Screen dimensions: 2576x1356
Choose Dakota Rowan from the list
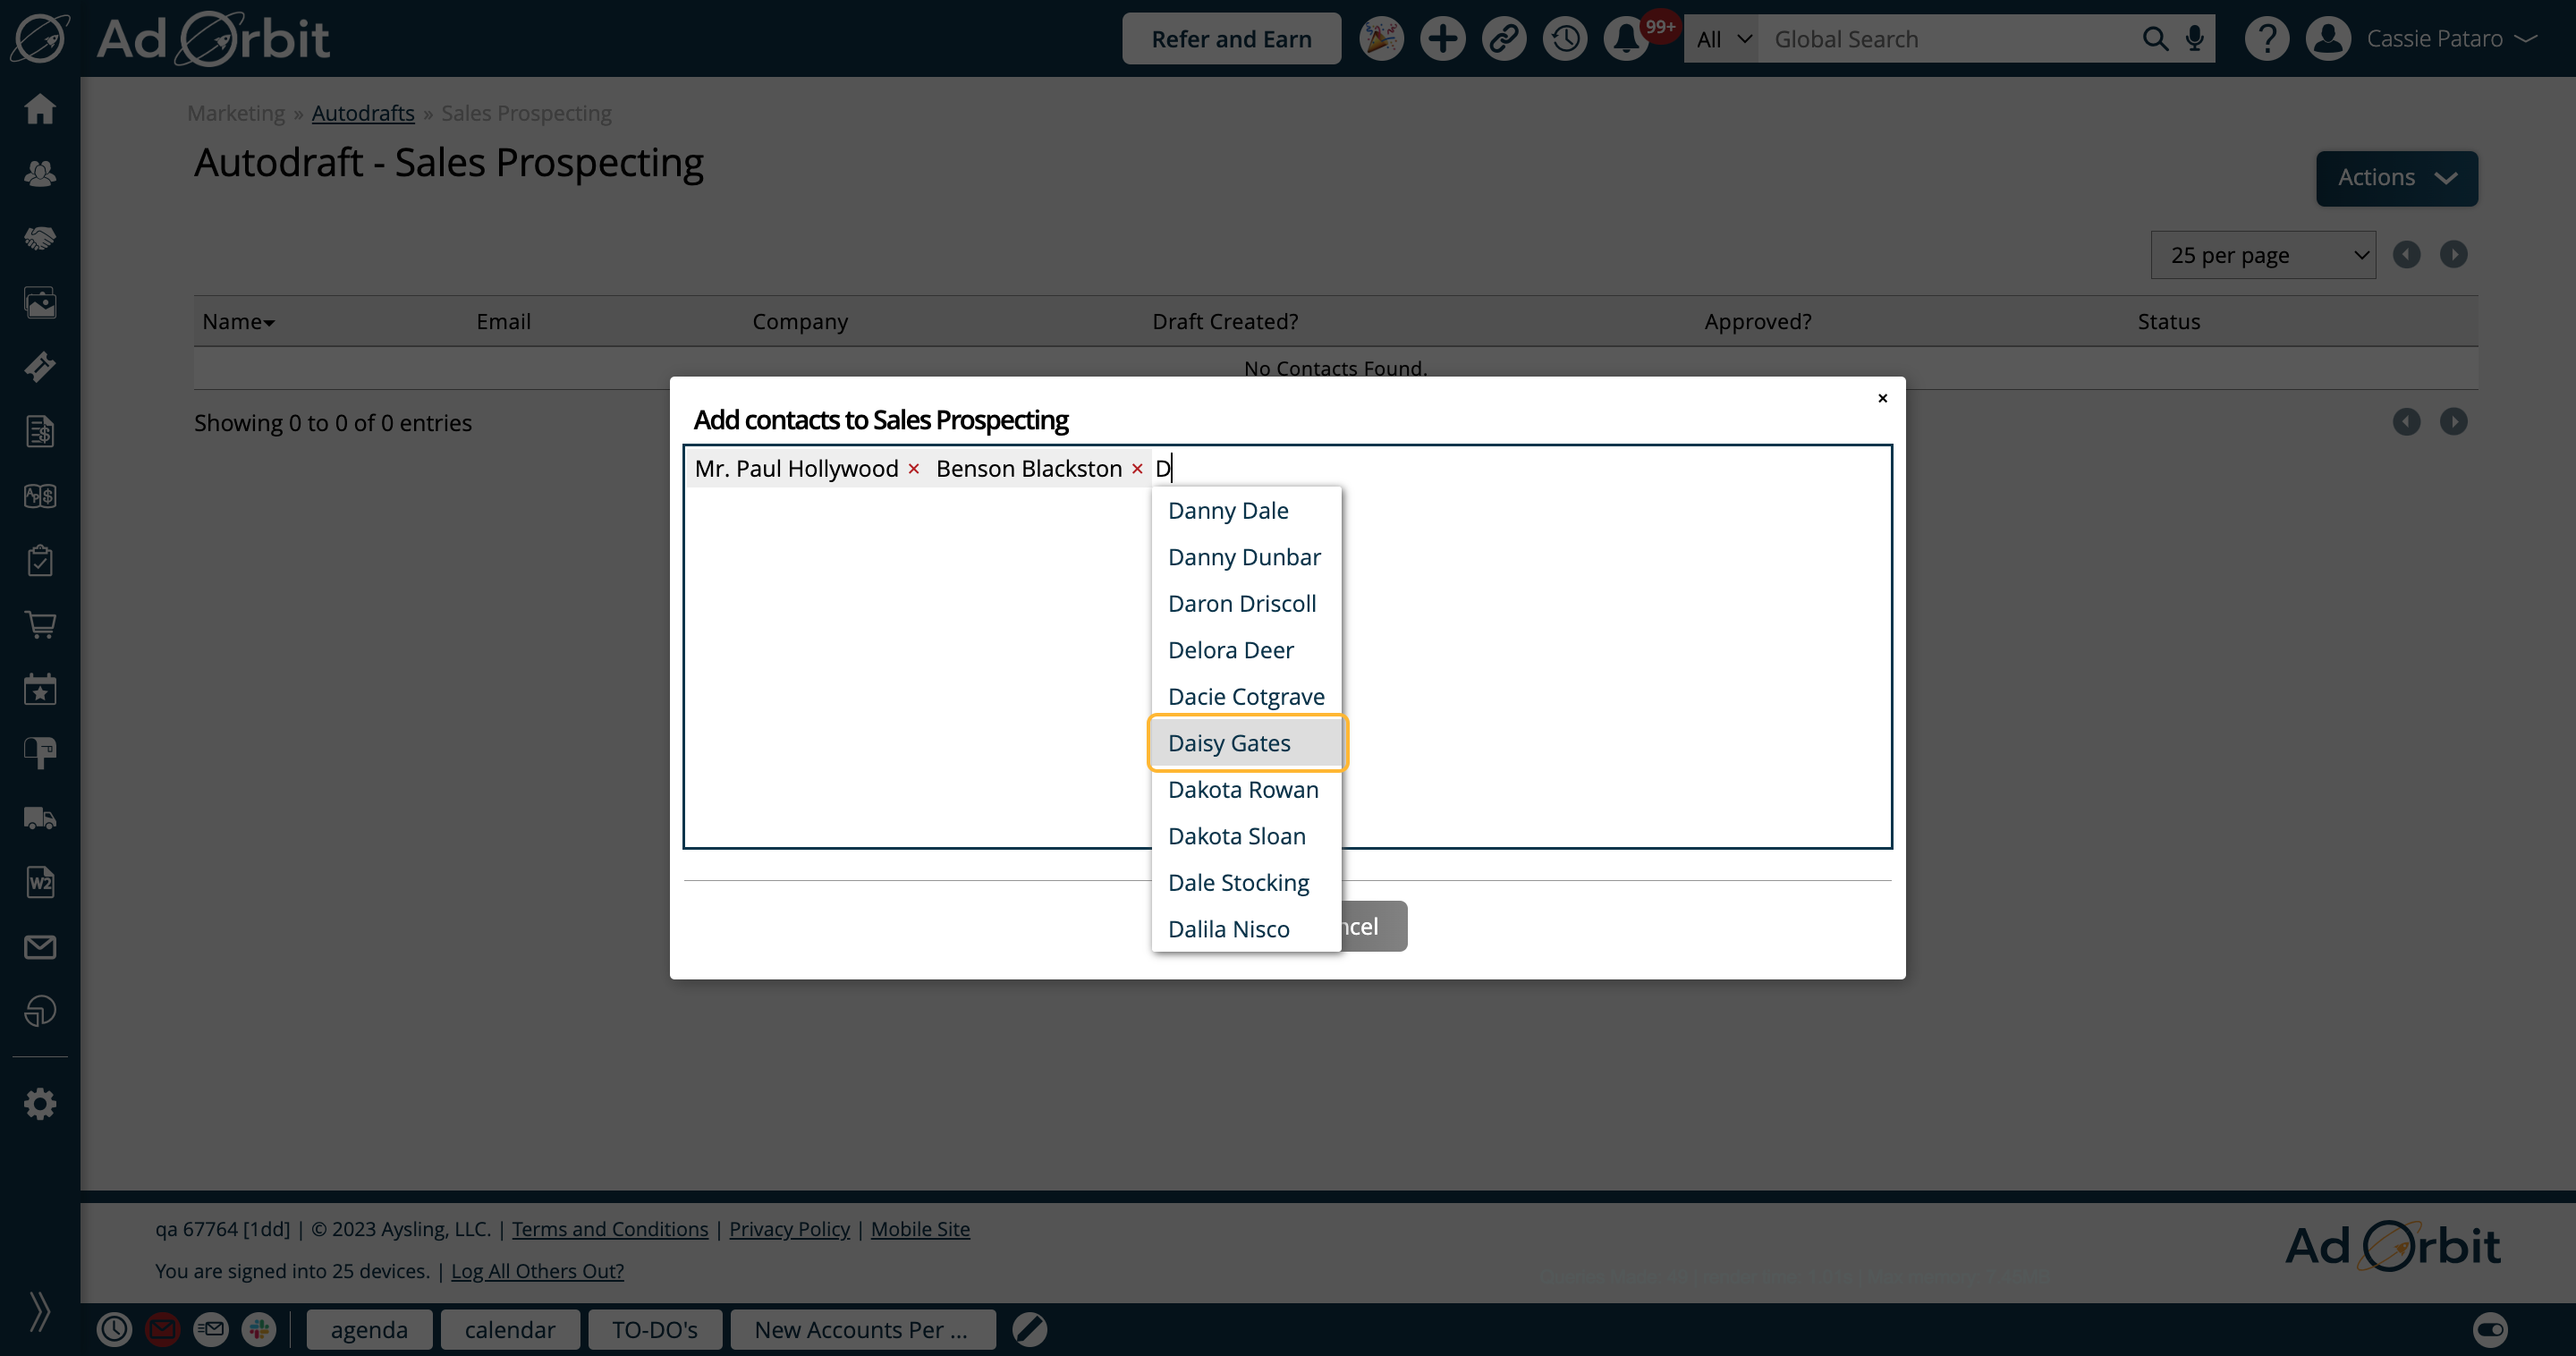click(x=1243, y=790)
